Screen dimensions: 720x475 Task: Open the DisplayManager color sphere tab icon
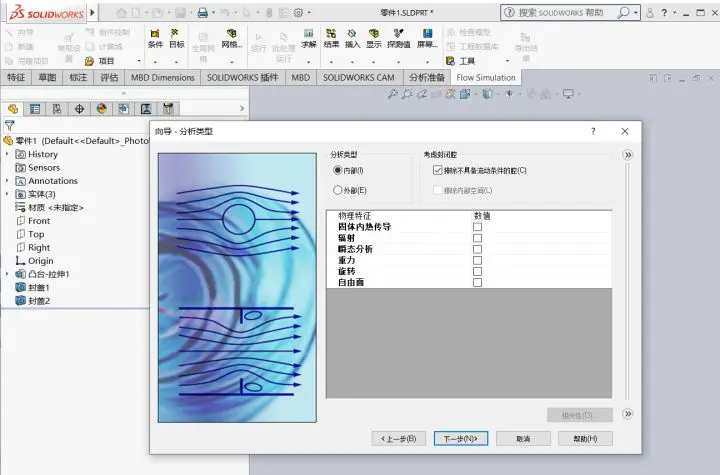(x=101, y=109)
